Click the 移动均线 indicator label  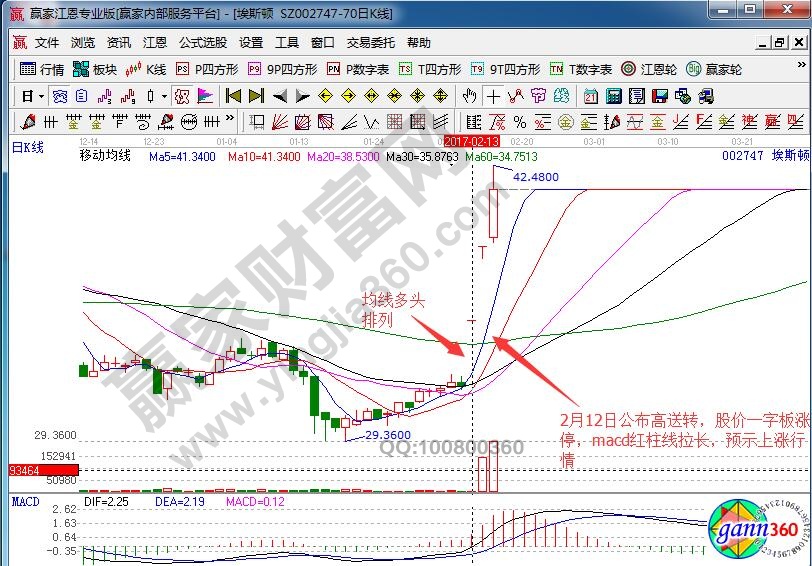pos(105,157)
